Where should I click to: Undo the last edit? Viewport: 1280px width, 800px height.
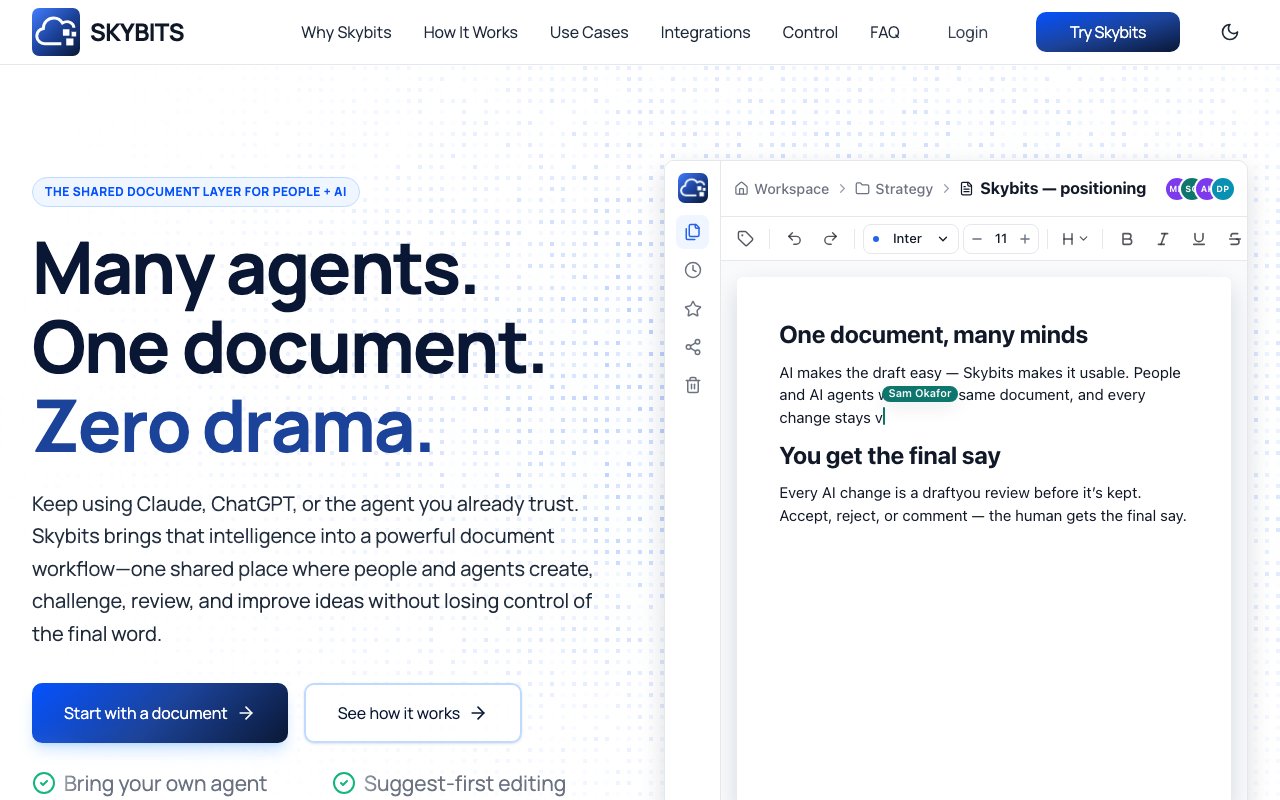[x=794, y=239]
